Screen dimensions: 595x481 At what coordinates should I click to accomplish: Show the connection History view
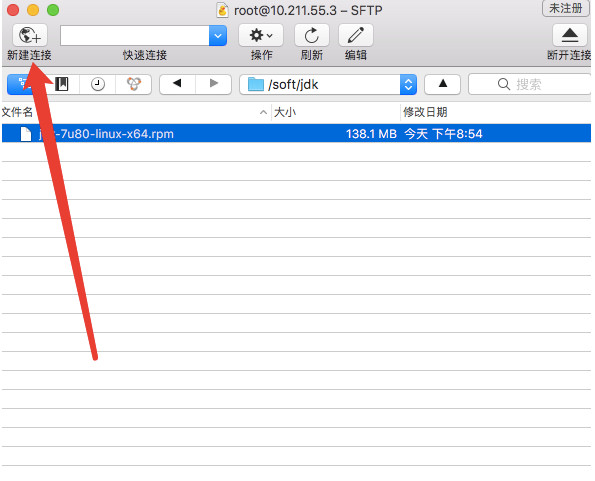pyautogui.click(x=98, y=84)
